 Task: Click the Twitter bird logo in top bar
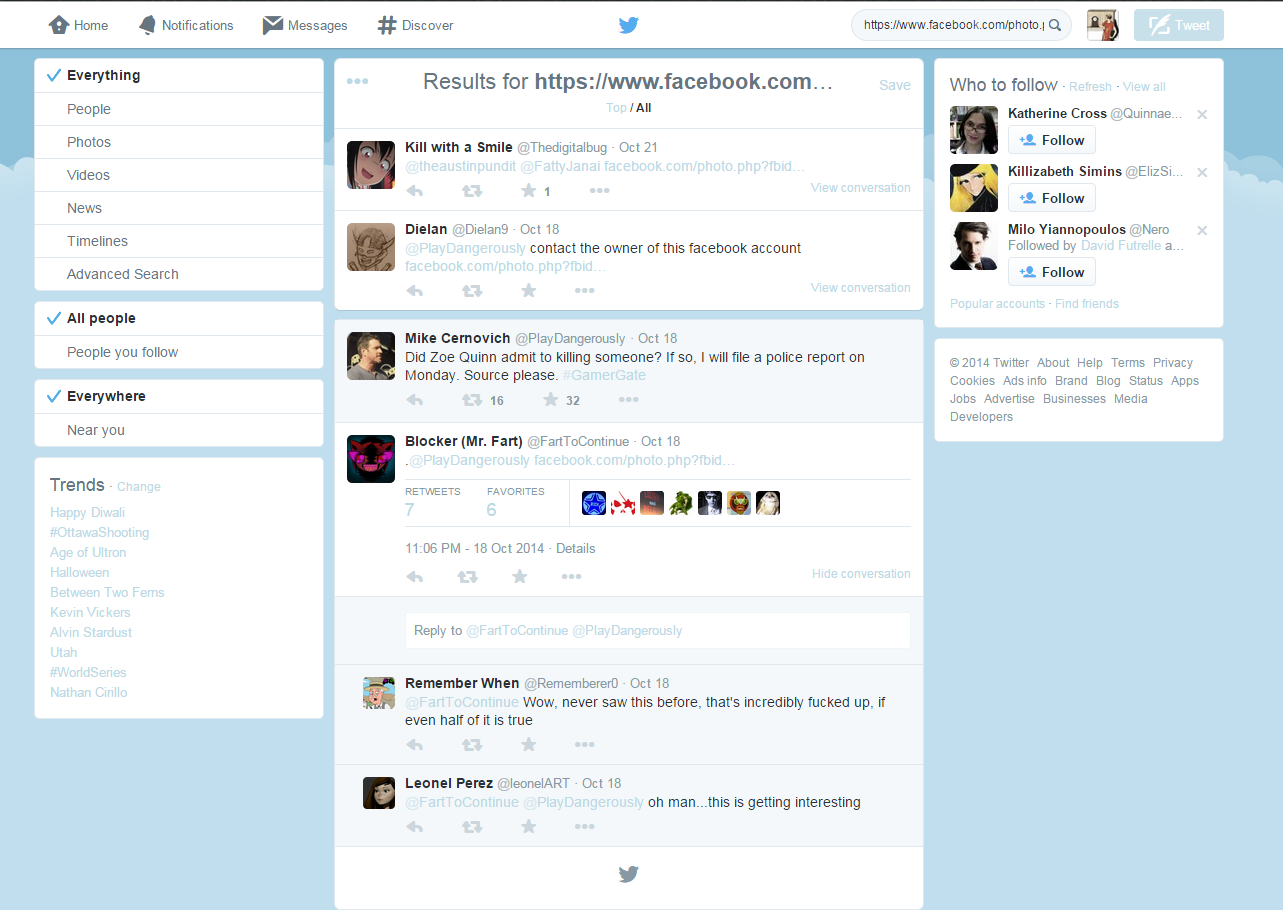tap(628, 25)
